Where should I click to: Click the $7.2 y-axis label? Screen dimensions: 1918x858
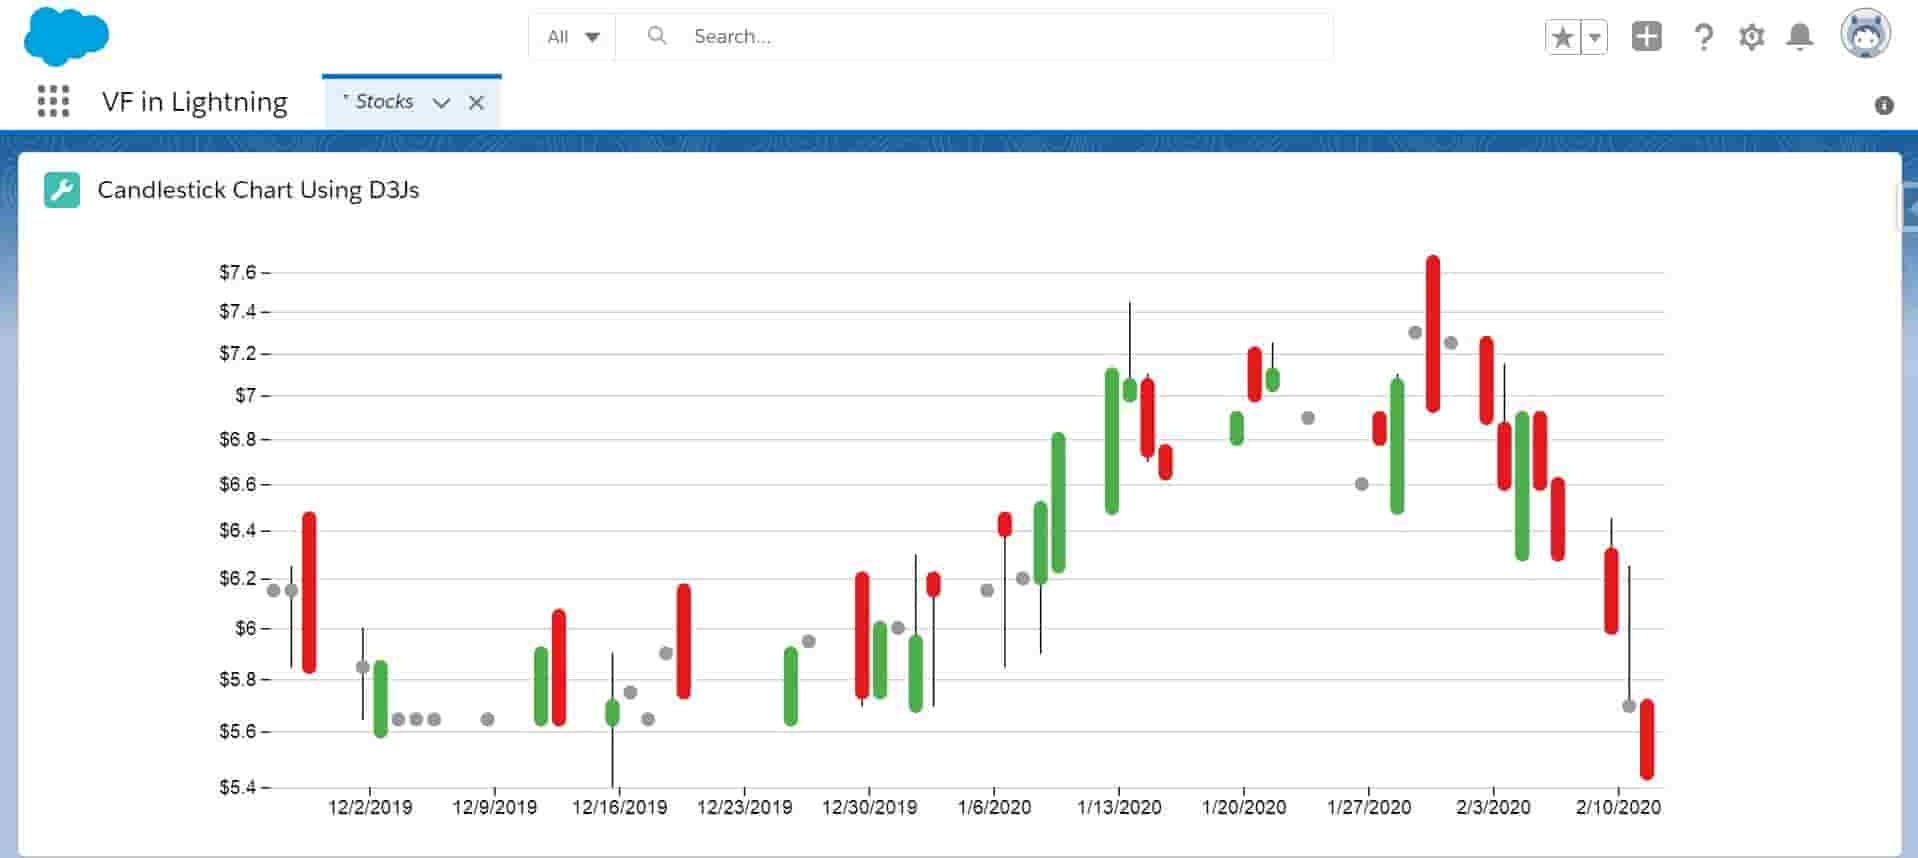[238, 353]
